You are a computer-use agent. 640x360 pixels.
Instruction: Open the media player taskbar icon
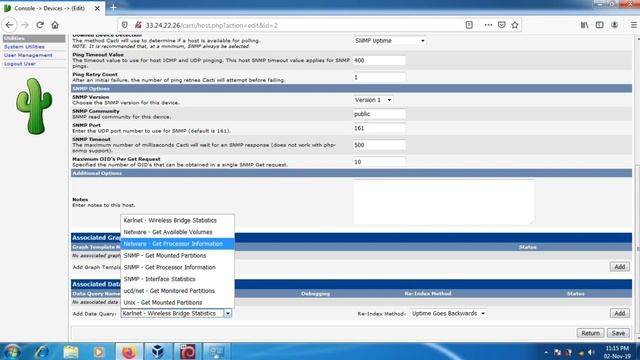click(x=98, y=351)
